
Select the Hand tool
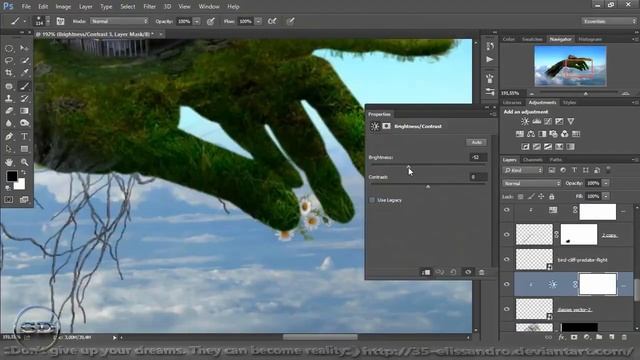pos(9,162)
